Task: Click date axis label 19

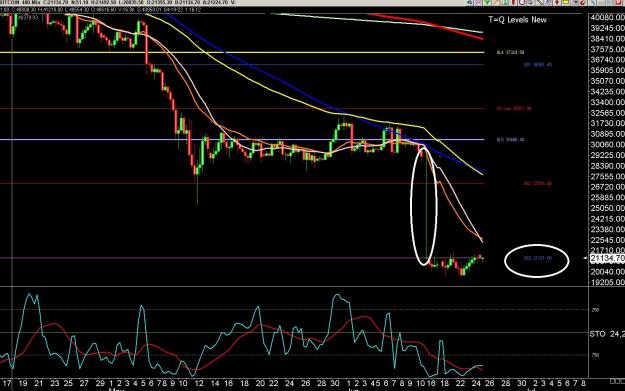Action: [x=23, y=383]
